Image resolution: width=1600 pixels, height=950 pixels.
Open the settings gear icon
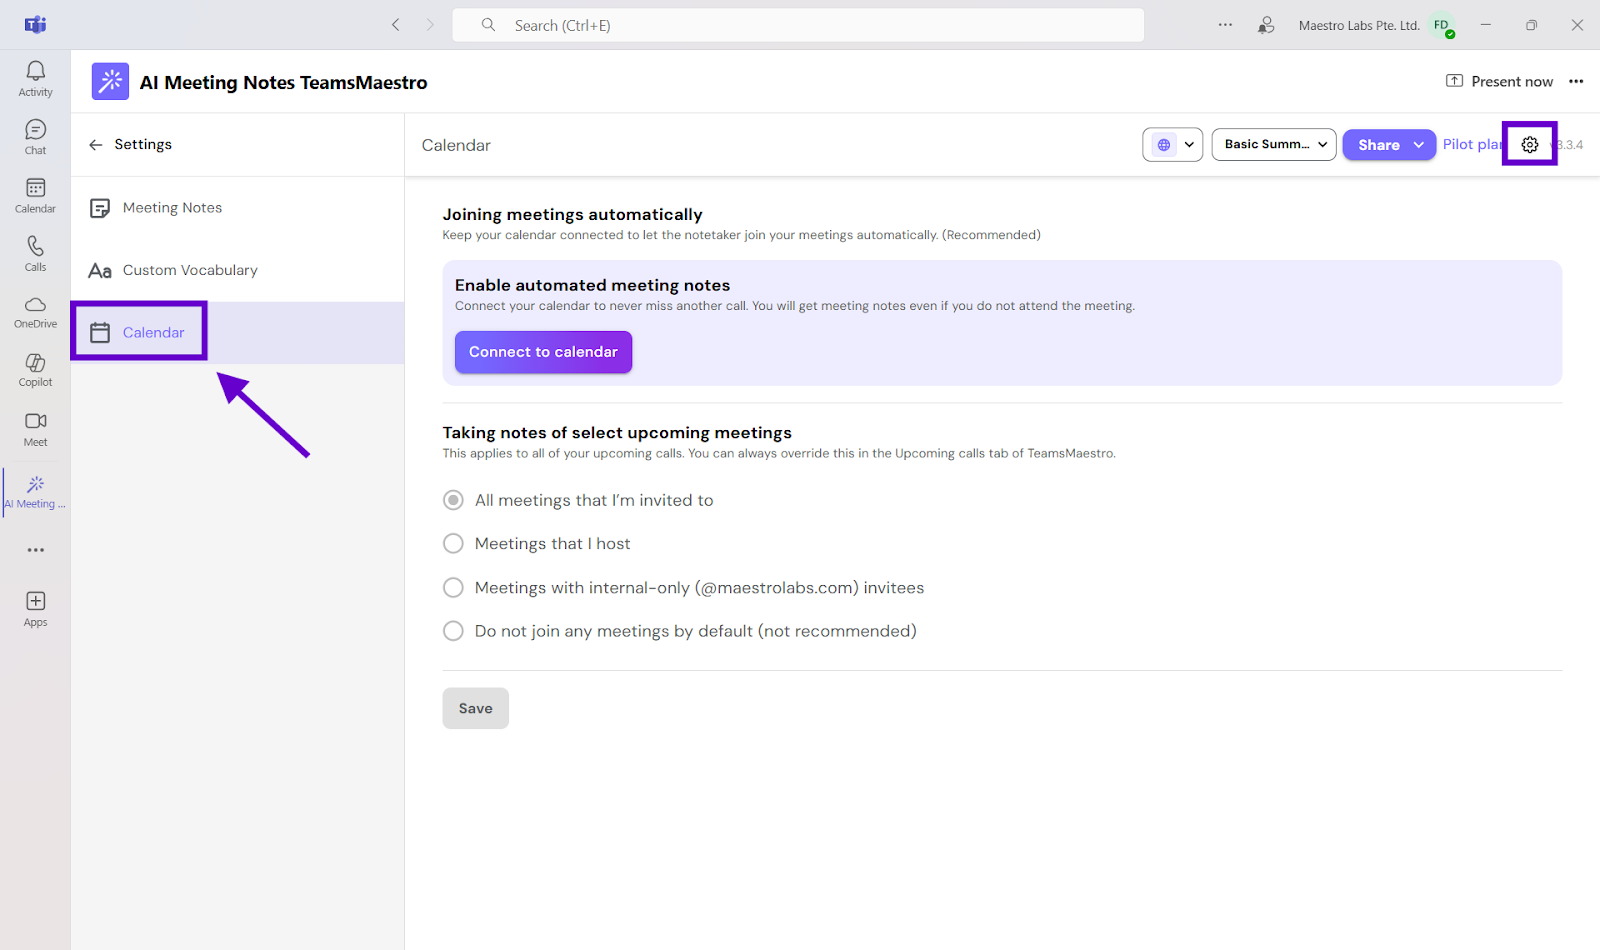point(1530,145)
